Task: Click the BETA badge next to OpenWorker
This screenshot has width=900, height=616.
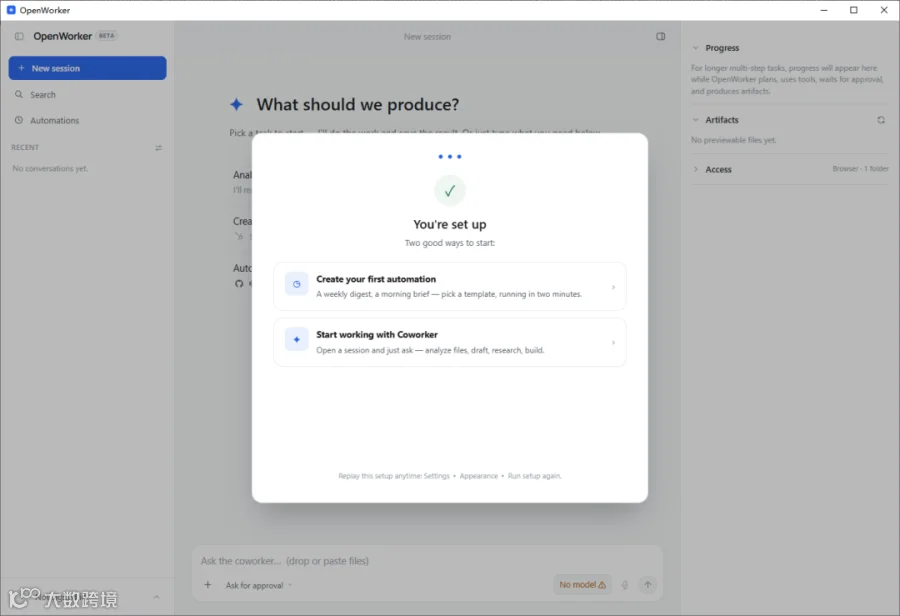Action: coord(106,36)
